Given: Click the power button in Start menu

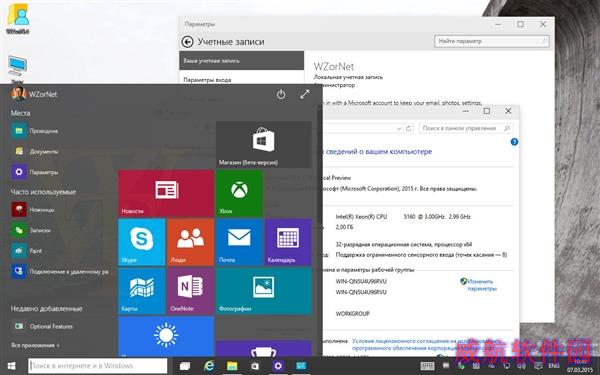Looking at the screenshot, I should tap(281, 94).
